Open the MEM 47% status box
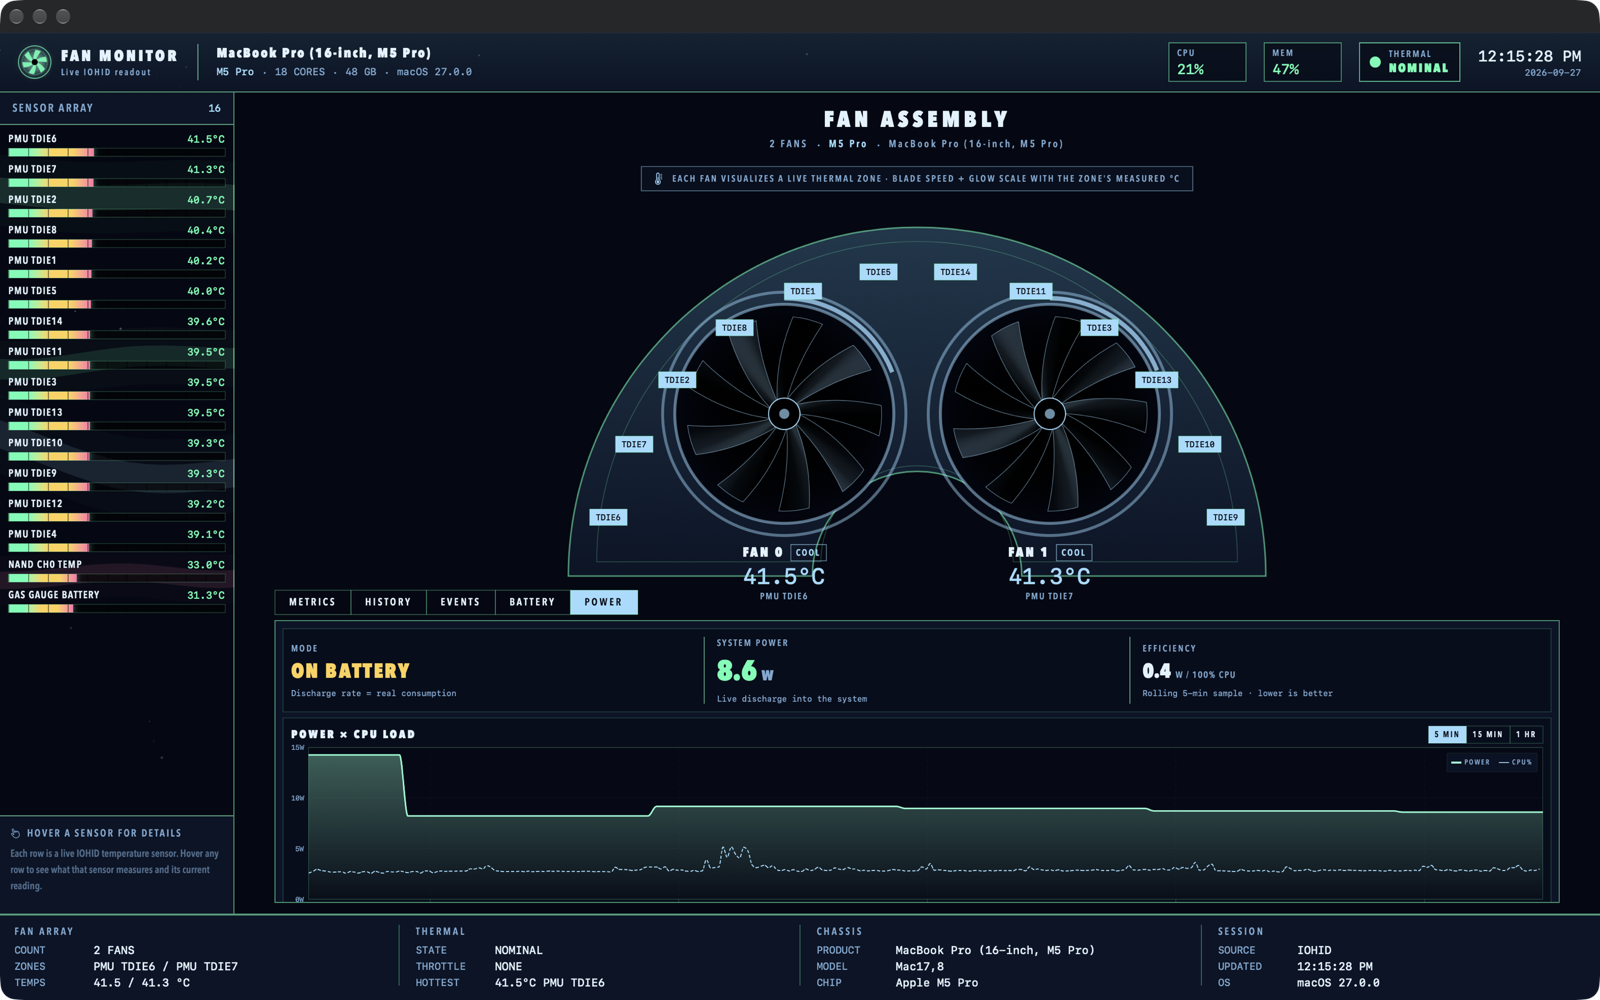Image resolution: width=1600 pixels, height=1000 pixels. click(1302, 62)
